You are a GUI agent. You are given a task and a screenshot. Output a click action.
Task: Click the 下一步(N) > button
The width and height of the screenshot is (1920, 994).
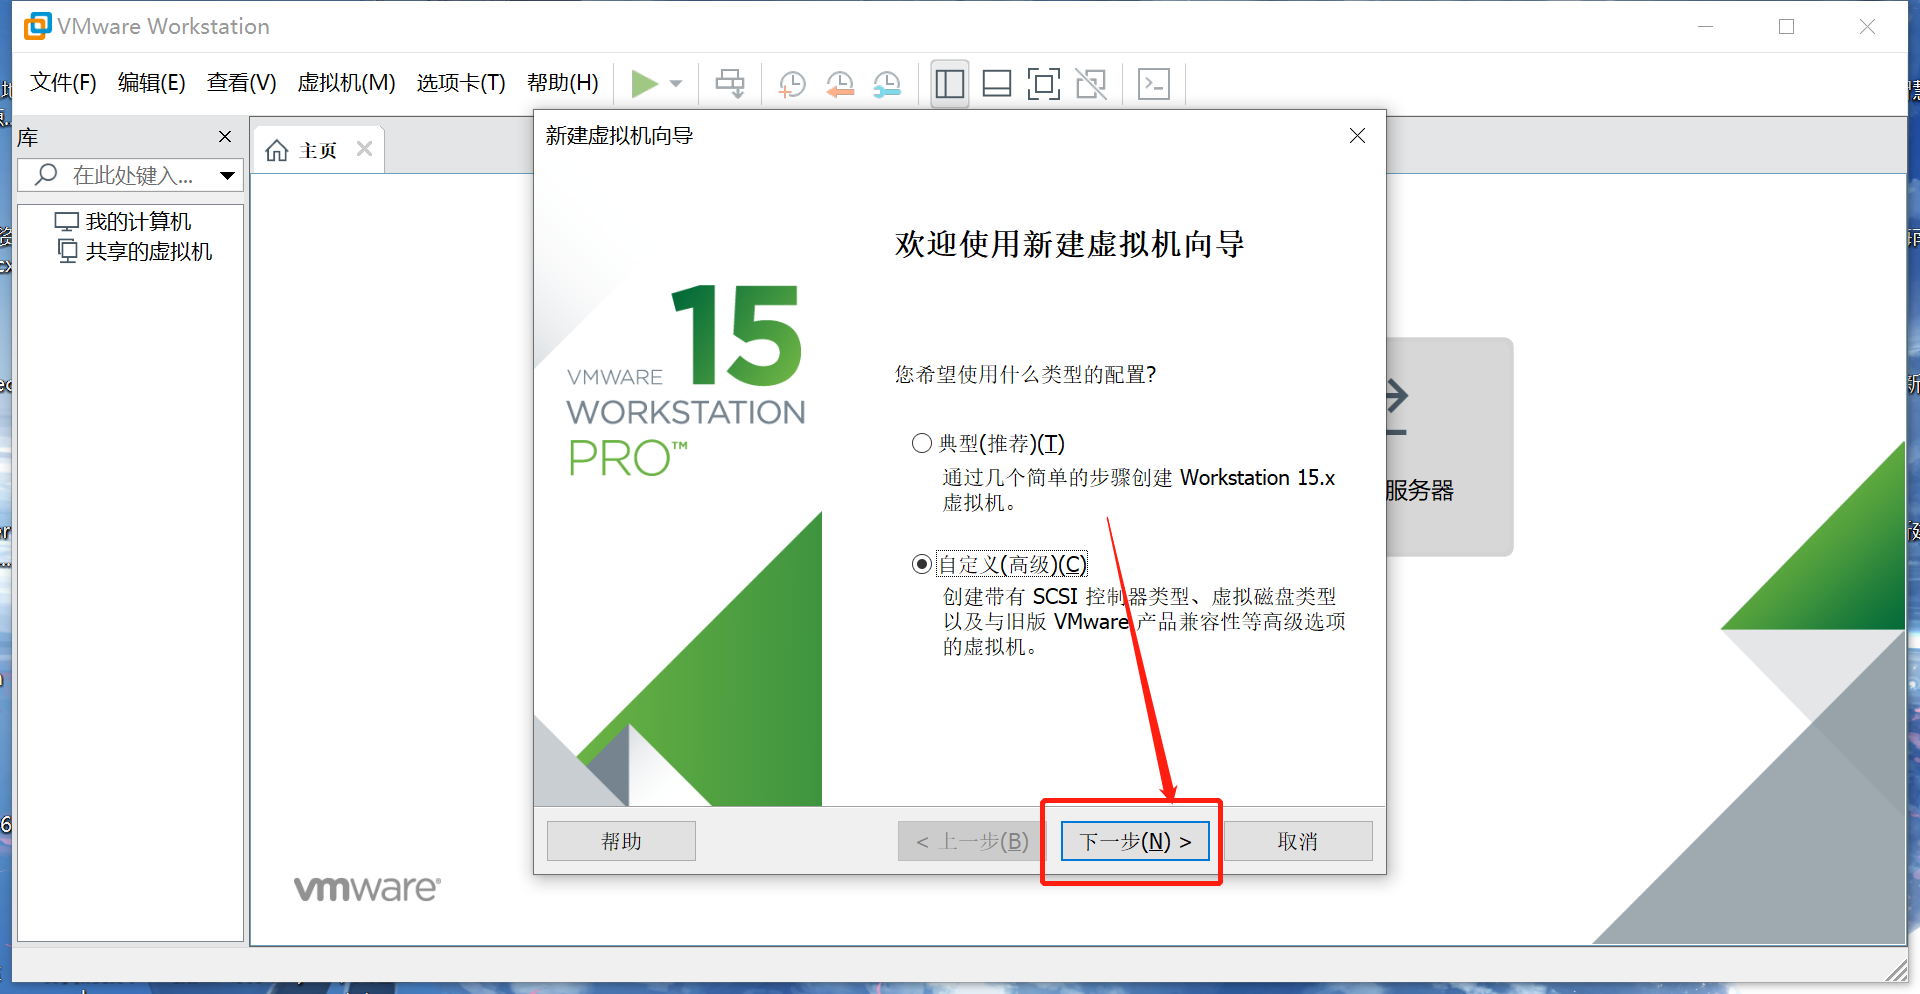1135,841
